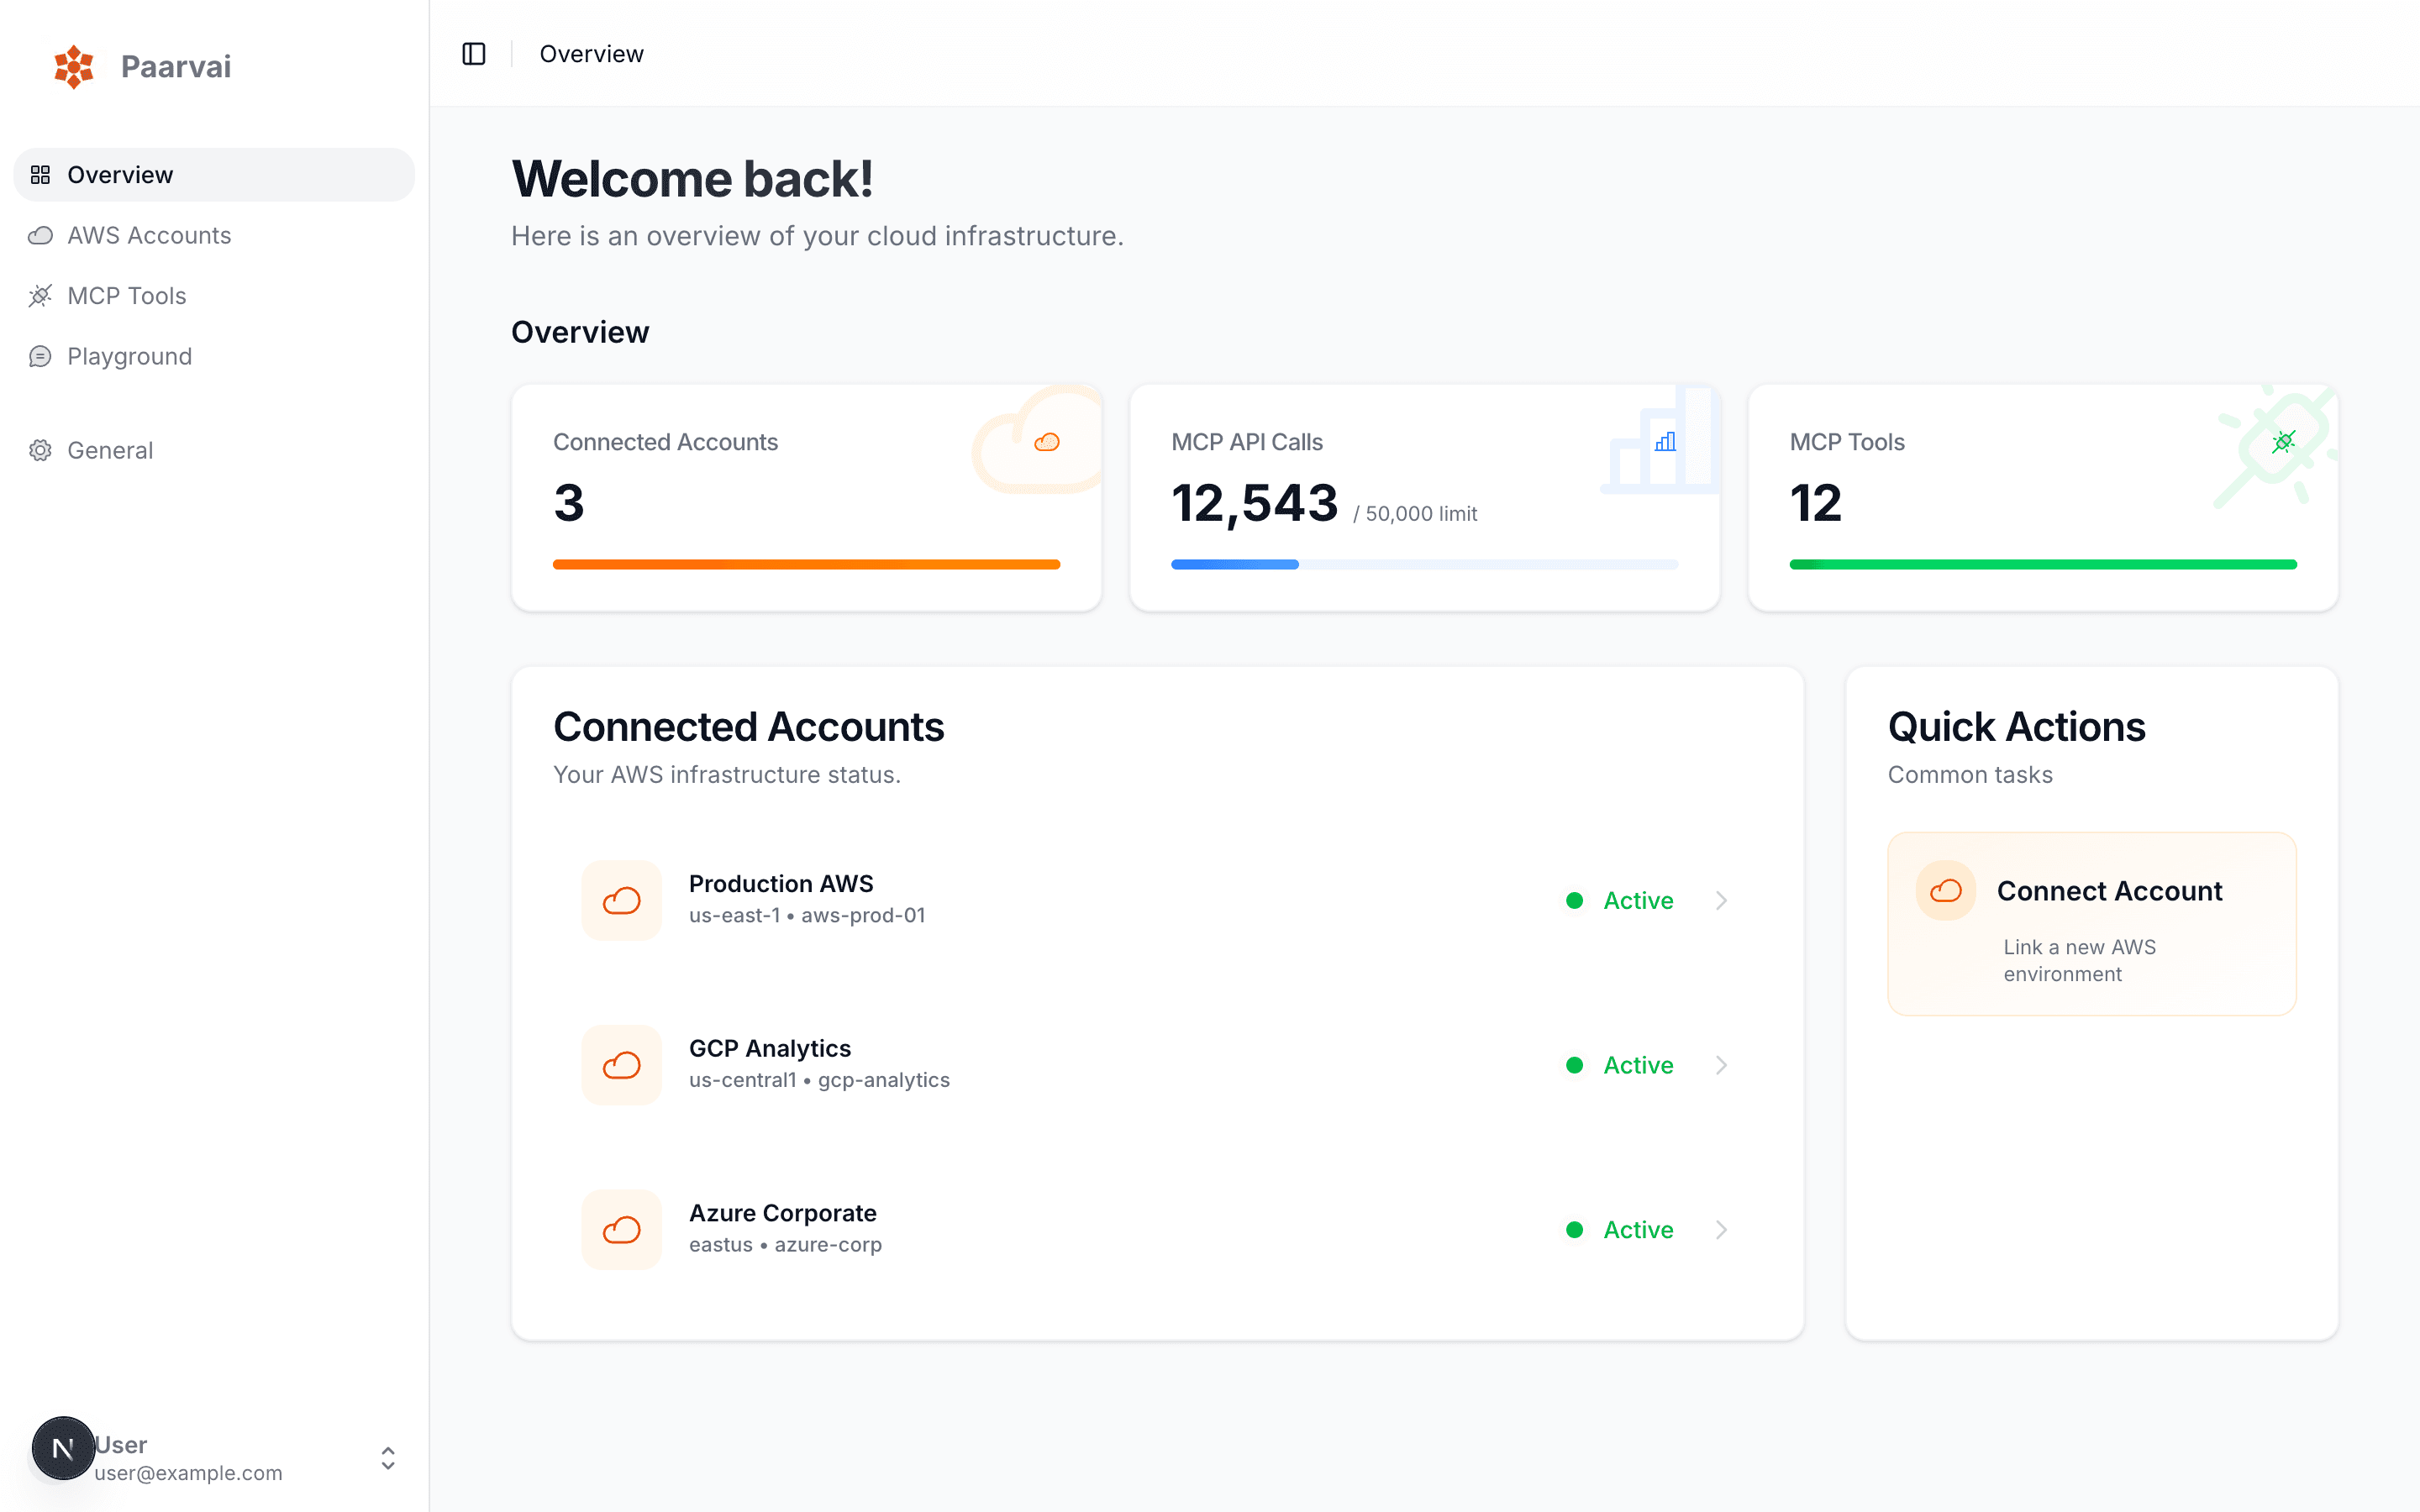The image size is (2420, 1512).
Task: Toggle the sidebar using the panel icon
Action: (473, 53)
